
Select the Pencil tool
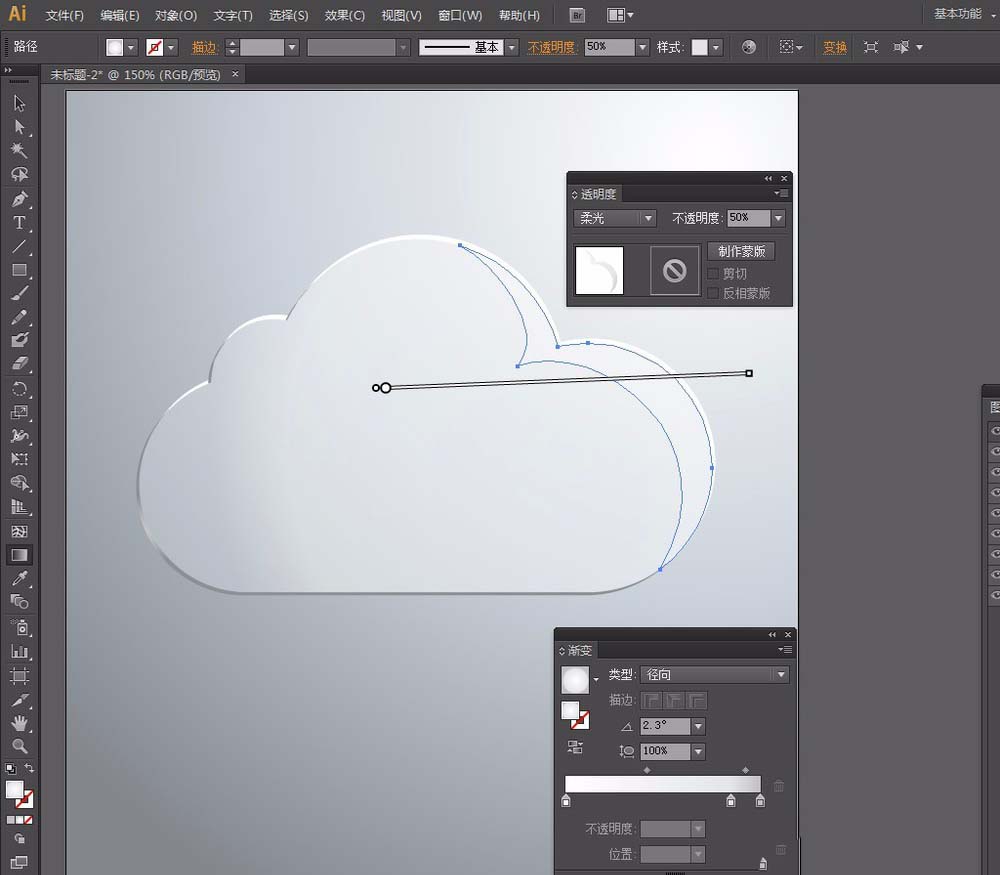[x=19, y=317]
